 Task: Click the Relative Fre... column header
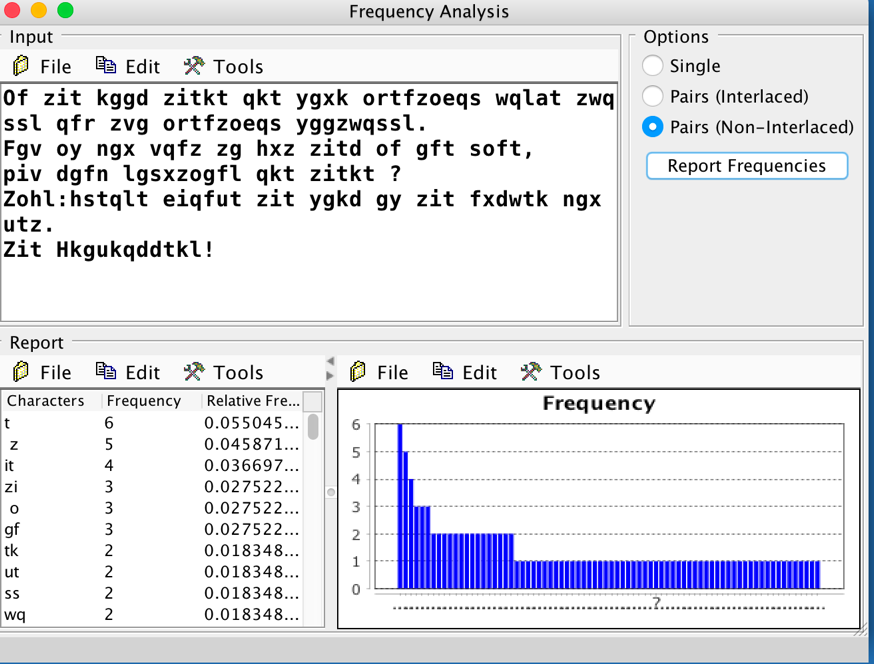pyautogui.click(x=250, y=401)
